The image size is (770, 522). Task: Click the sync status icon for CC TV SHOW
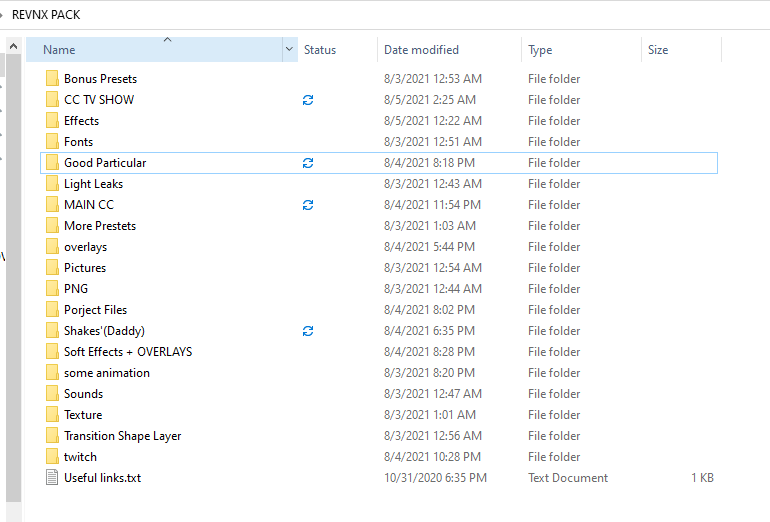click(308, 100)
